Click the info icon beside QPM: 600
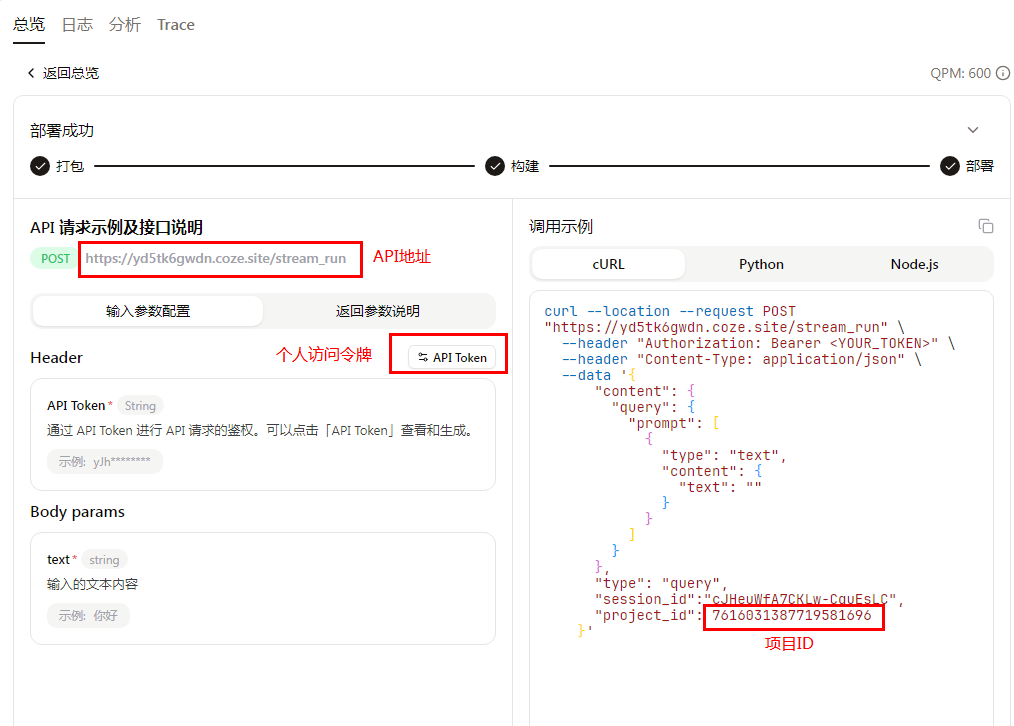 (x=1003, y=73)
